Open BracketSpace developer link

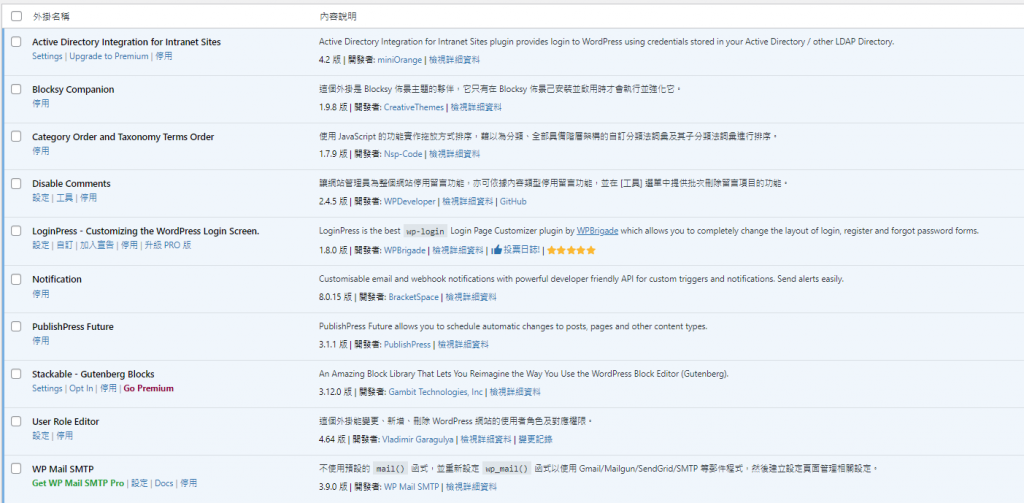[414, 297]
